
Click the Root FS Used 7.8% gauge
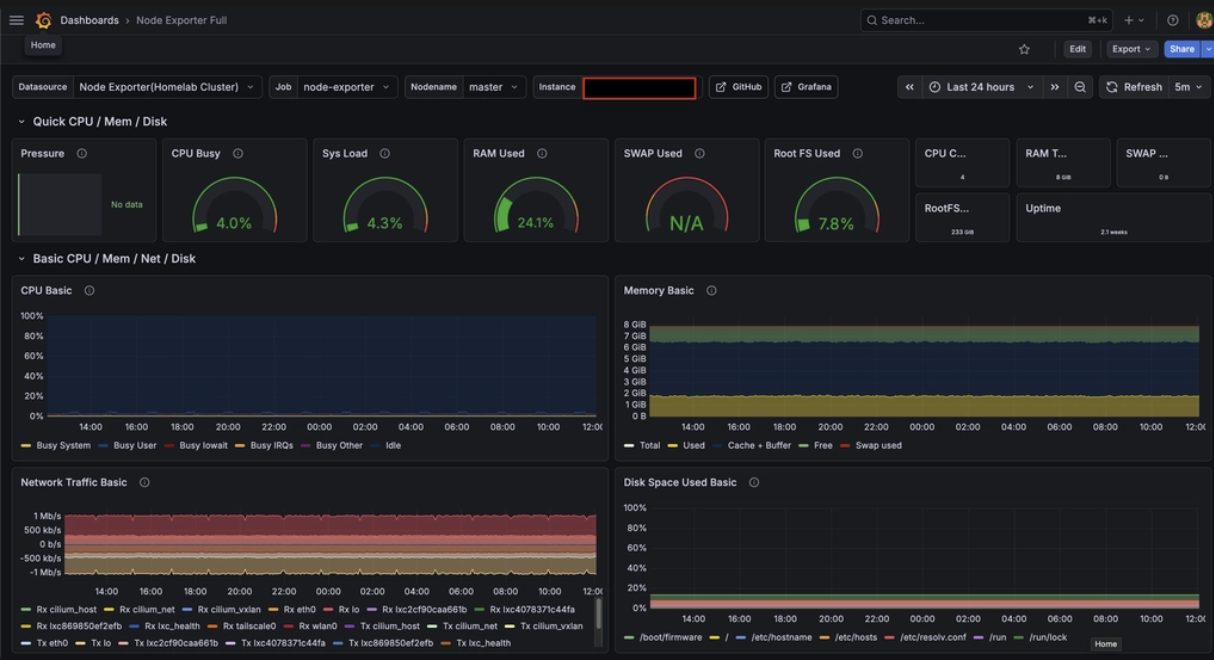pyautogui.click(x=837, y=208)
